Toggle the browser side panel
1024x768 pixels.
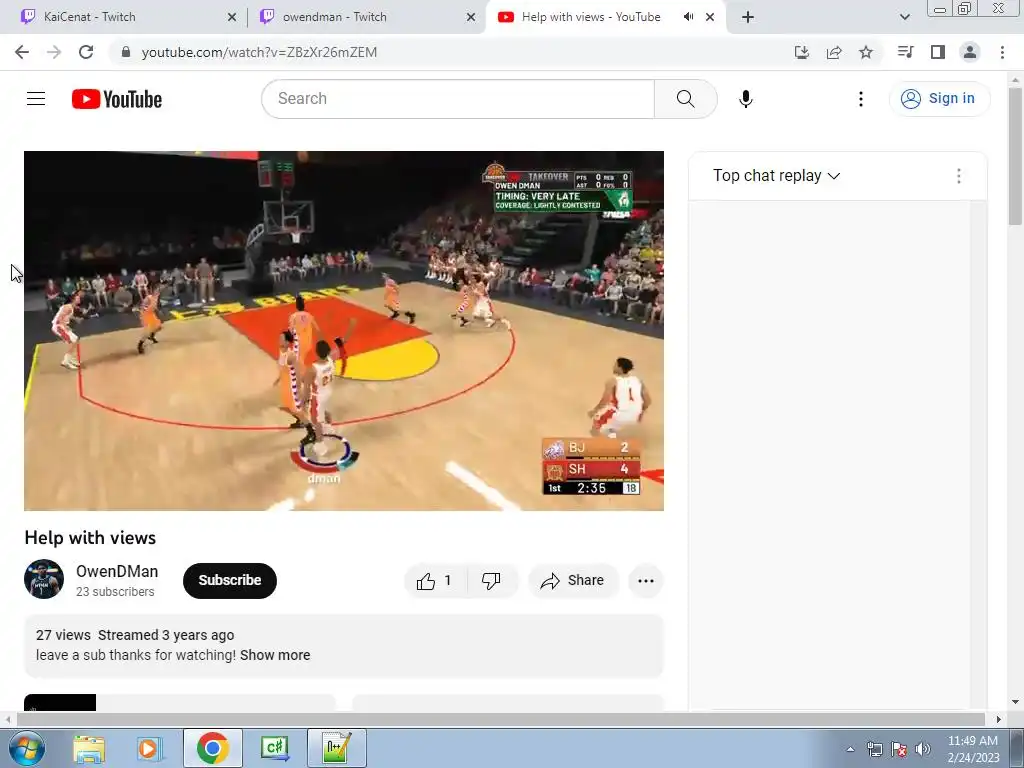pos(938,52)
